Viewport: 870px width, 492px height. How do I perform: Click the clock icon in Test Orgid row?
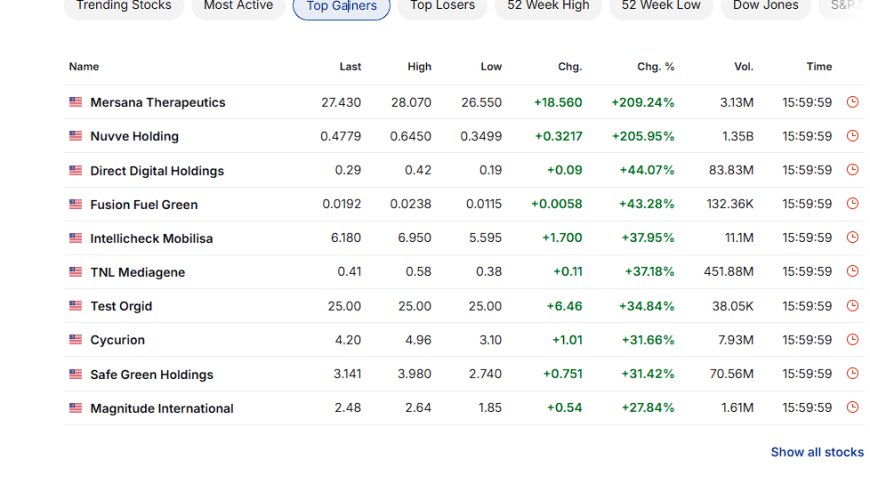tap(852, 306)
